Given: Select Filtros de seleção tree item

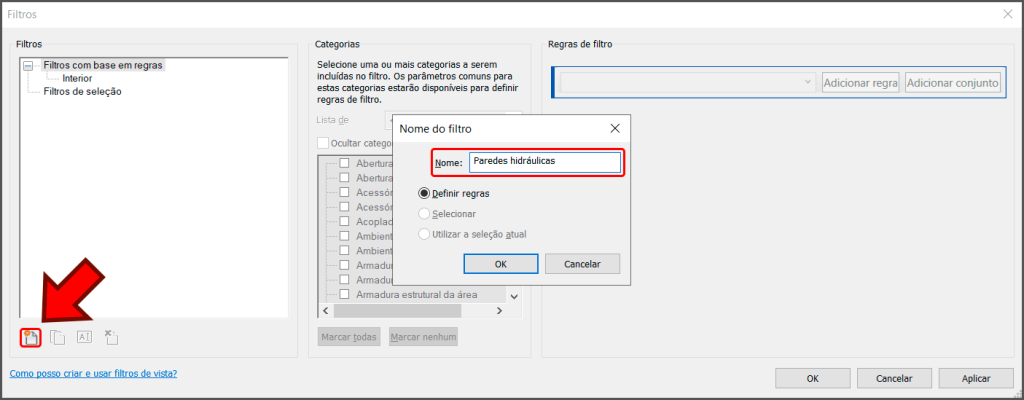Looking at the screenshot, I should (x=83, y=91).
